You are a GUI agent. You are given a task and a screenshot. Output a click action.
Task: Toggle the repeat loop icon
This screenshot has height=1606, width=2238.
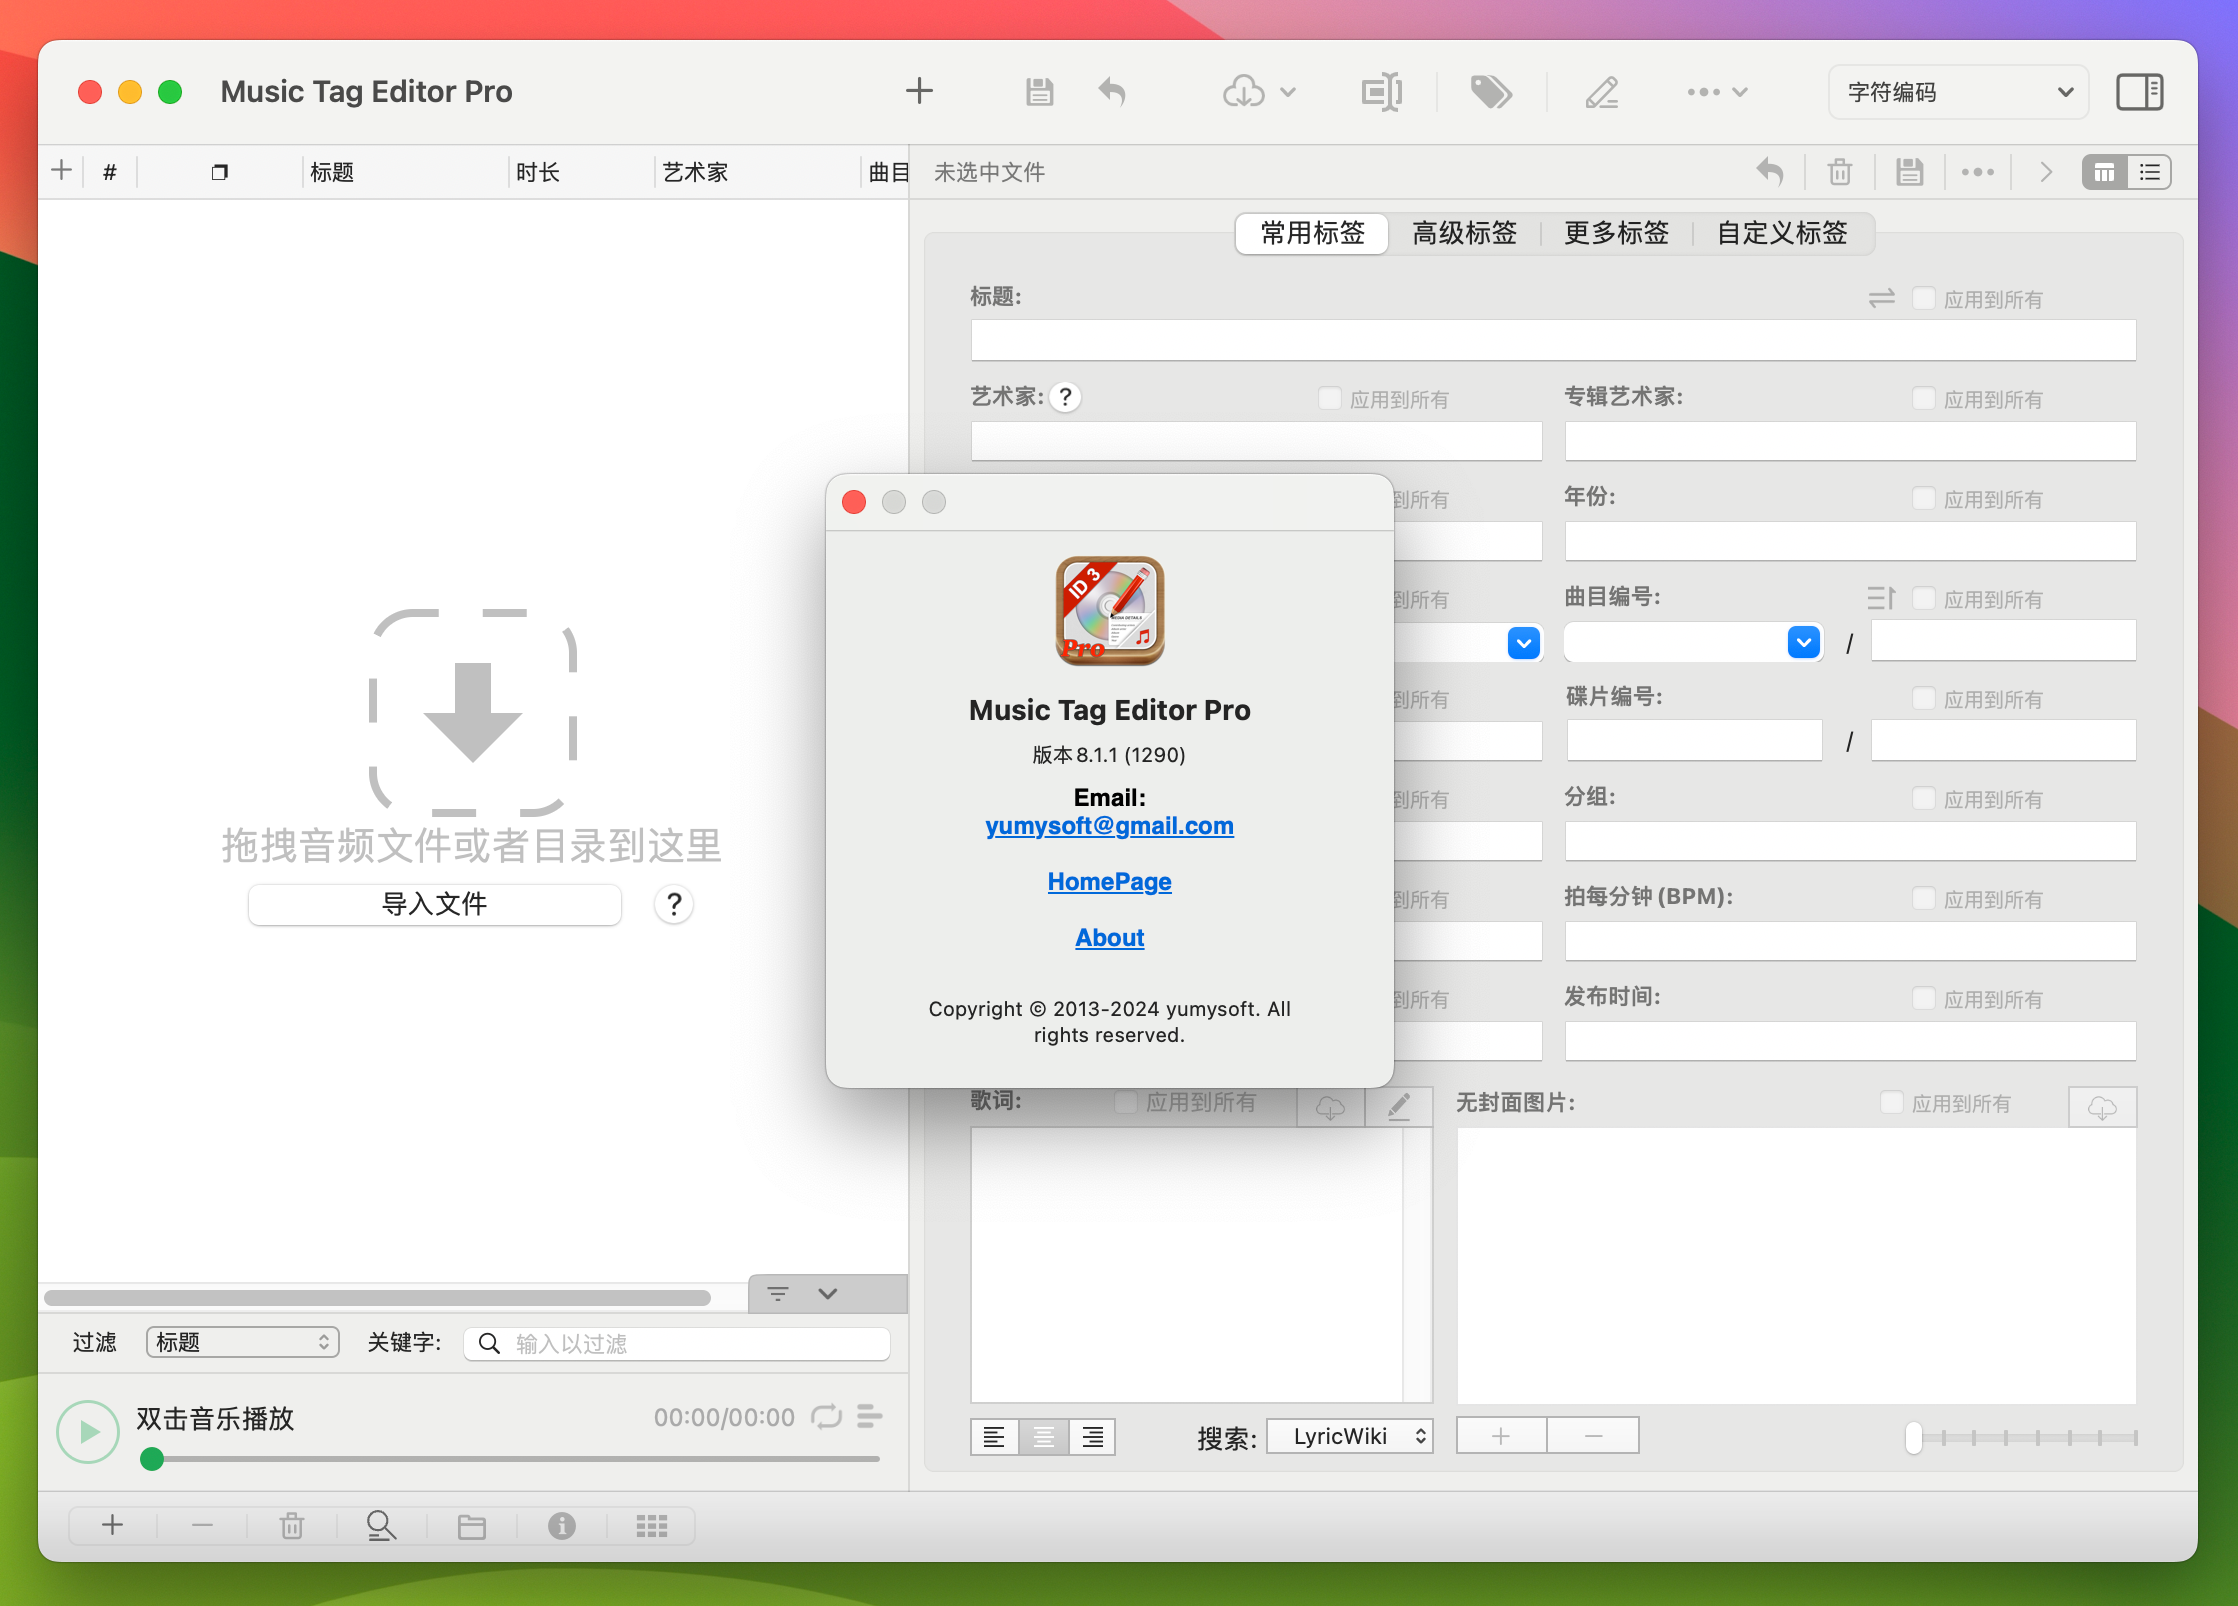click(x=826, y=1416)
